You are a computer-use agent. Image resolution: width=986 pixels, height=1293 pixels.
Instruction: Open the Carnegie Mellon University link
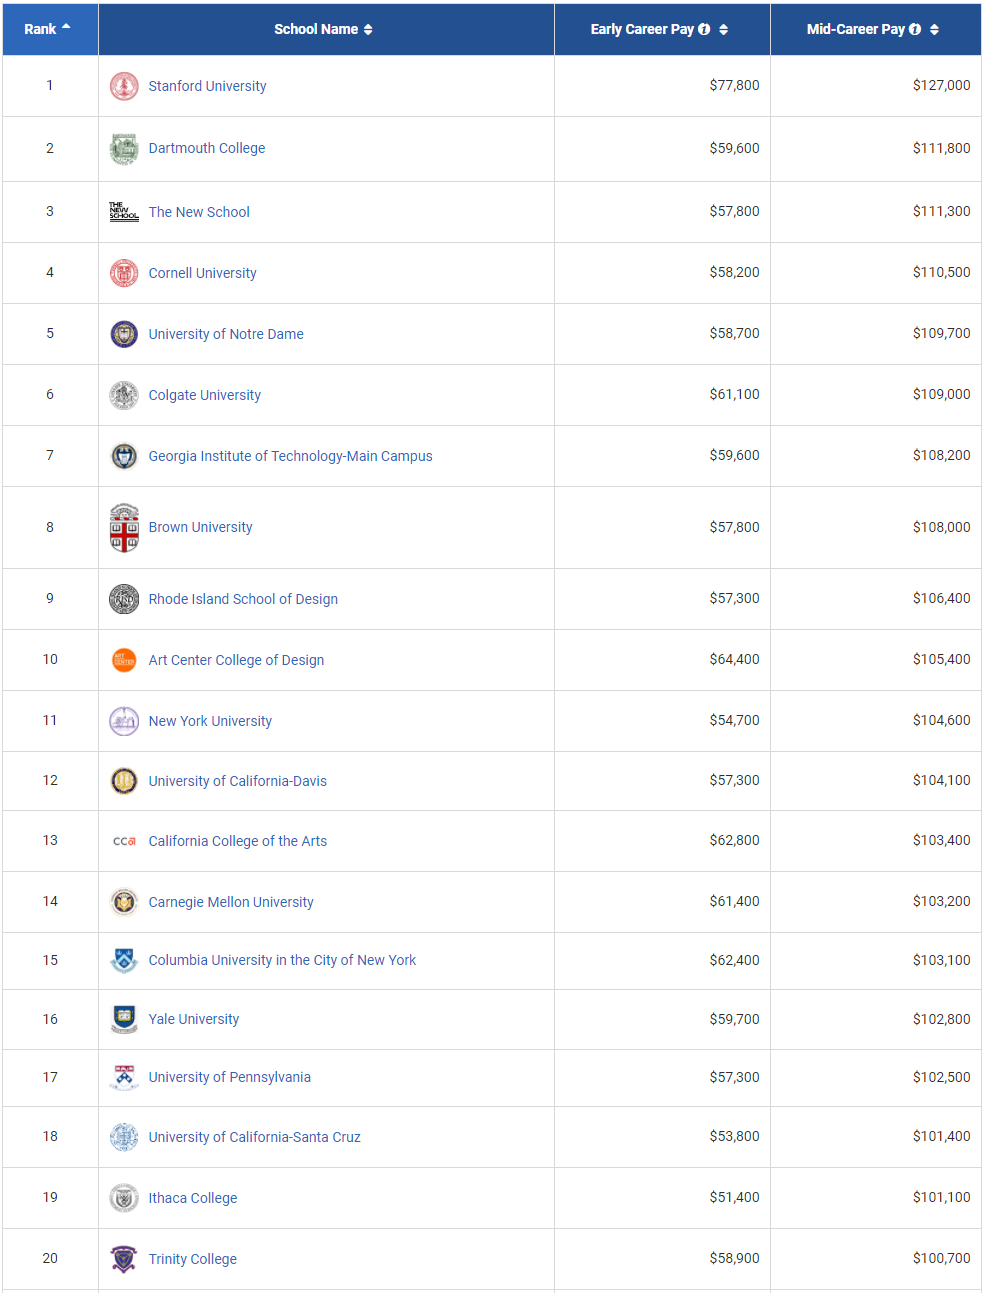coord(231,902)
